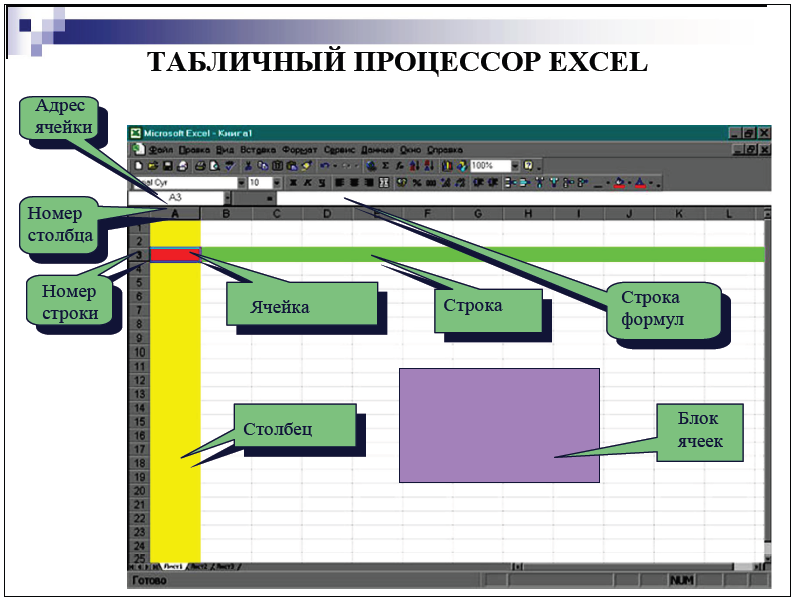This screenshot has width=796, height=600.
Task: Copy selection using the Copy icon
Action: 262,165
